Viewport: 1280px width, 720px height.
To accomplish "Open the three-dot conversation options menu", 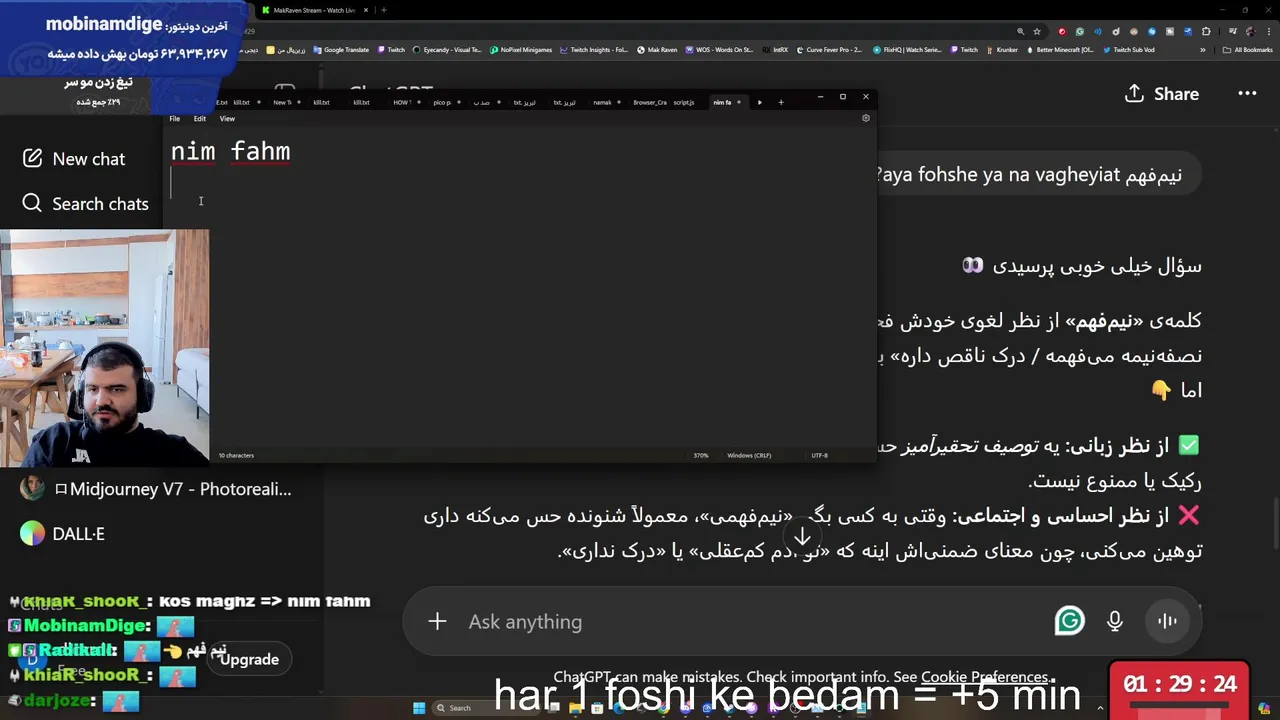I will [1247, 94].
